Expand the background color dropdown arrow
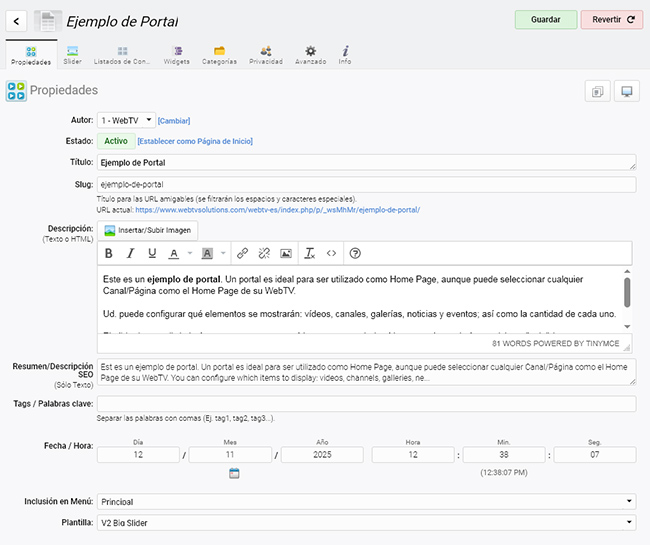Viewport: 650px width, 545px height. (223, 253)
